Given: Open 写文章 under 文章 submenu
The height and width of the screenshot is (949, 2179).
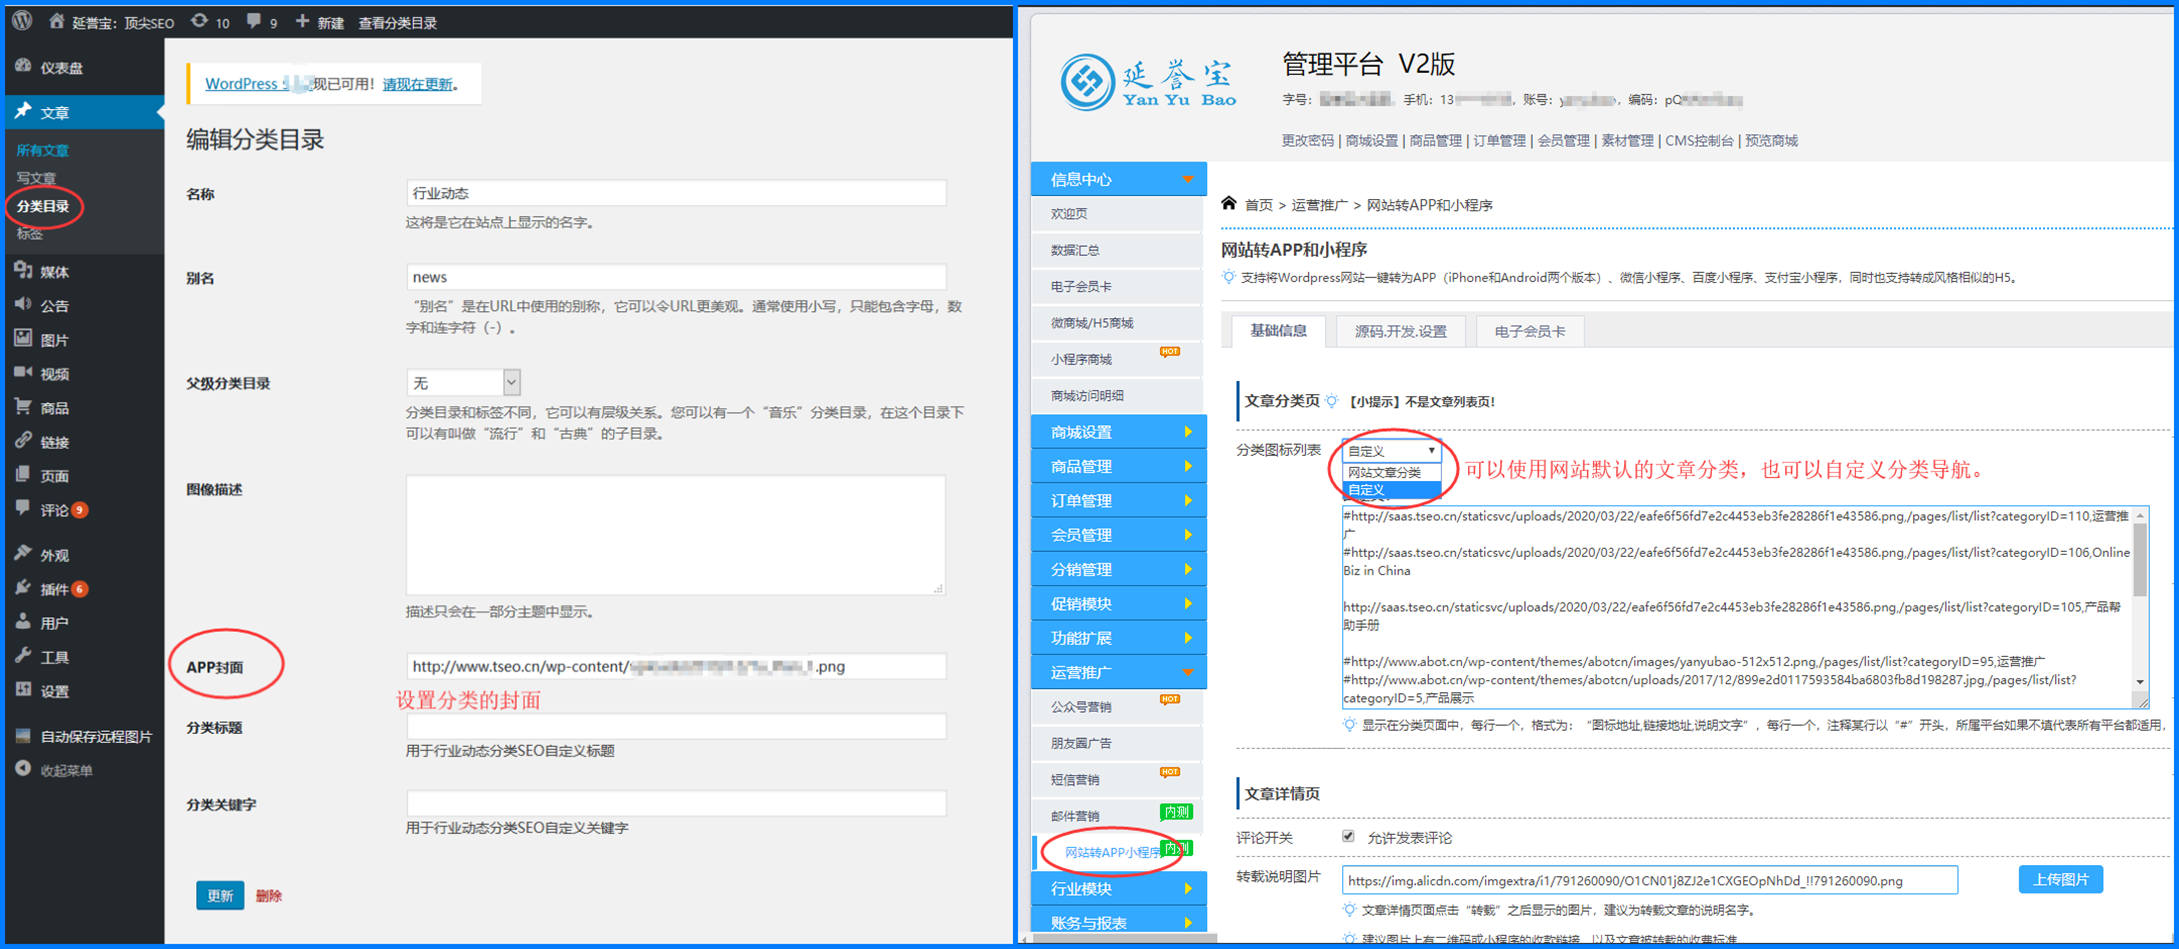Looking at the screenshot, I should 36,178.
